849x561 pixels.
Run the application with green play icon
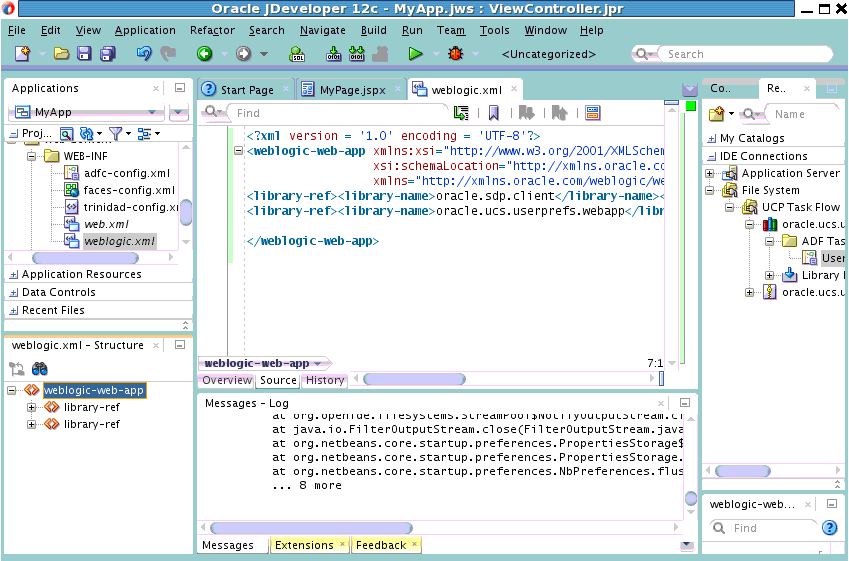tap(415, 54)
